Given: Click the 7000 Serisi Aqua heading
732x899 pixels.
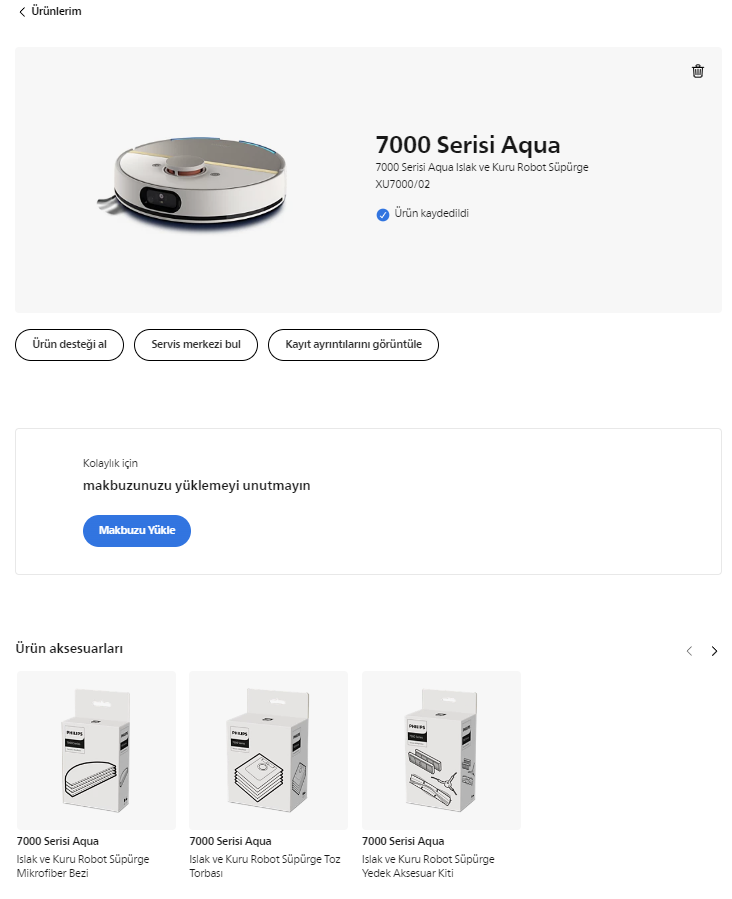Looking at the screenshot, I should coord(467,144).
